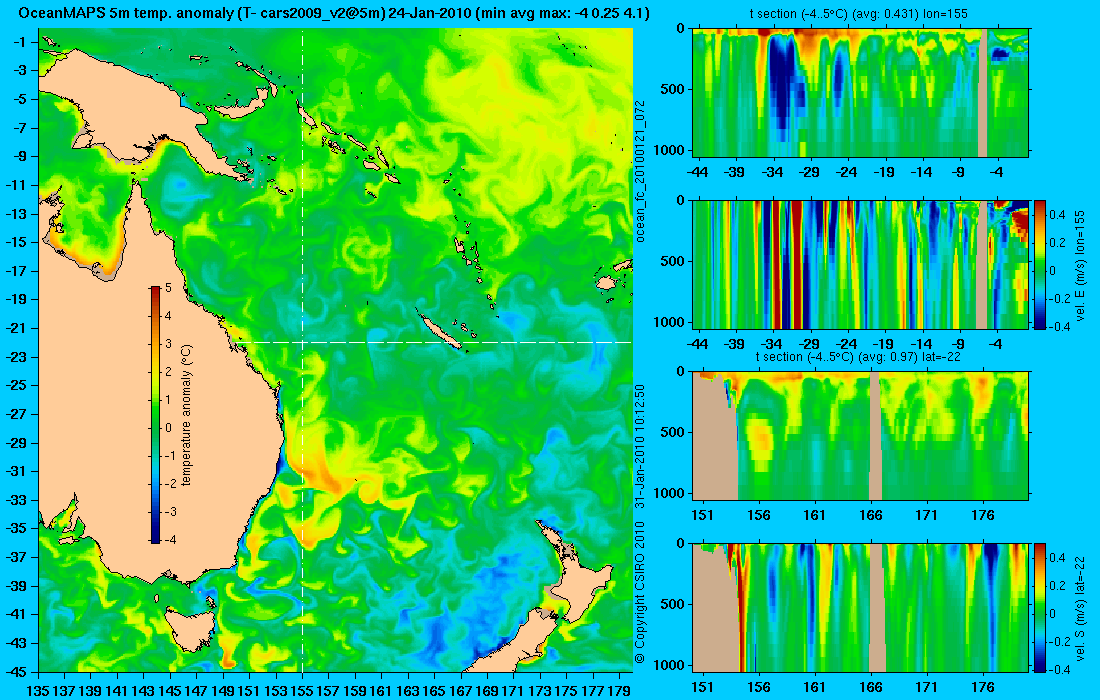Click the New Caledonia island on the map
Screen dimensions: 1100x700
click(x=439, y=330)
